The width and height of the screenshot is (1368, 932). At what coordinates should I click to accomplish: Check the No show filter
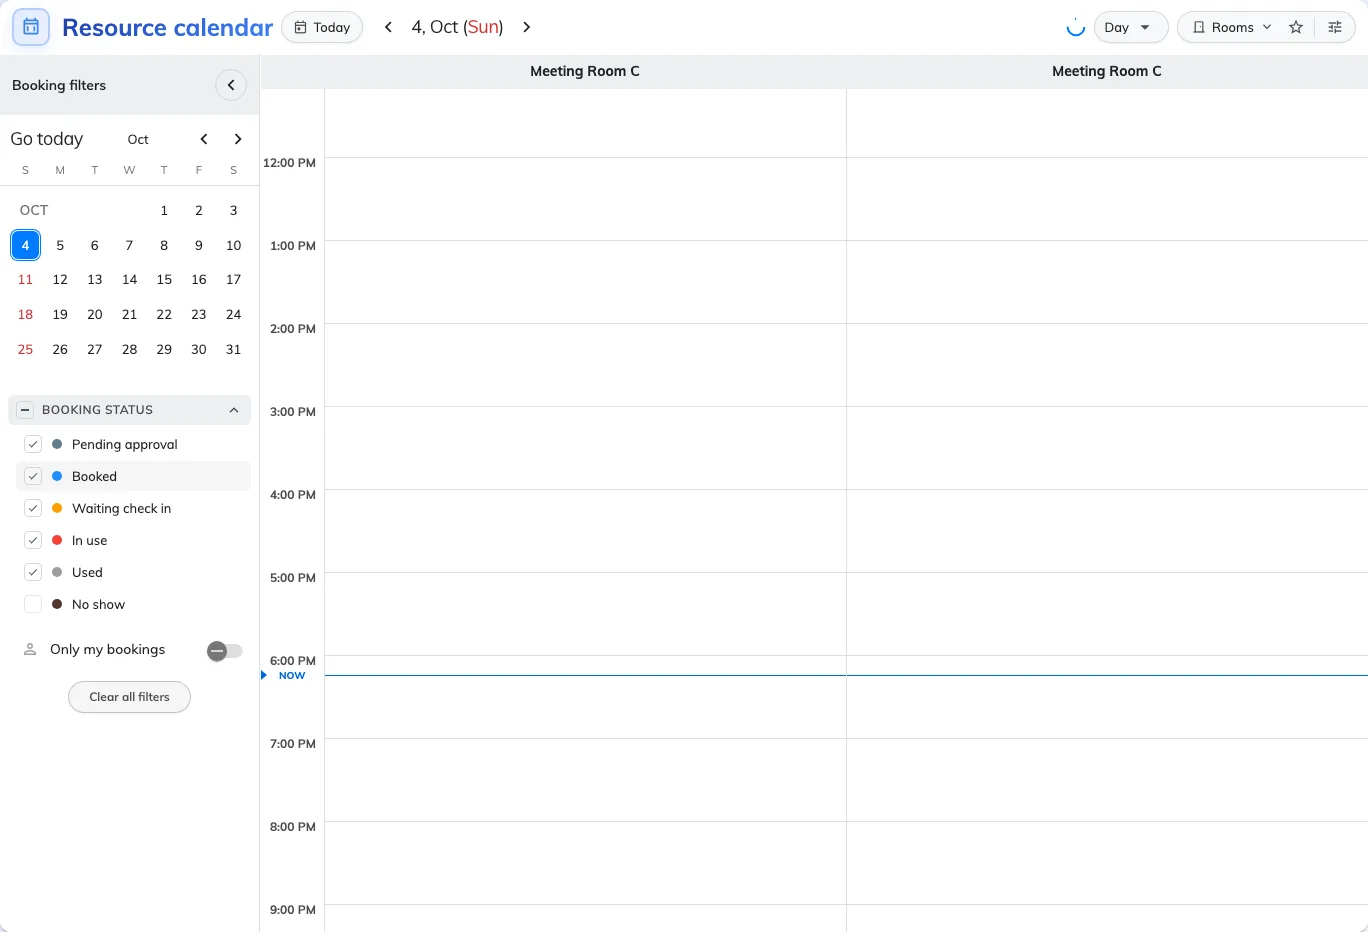[33, 604]
